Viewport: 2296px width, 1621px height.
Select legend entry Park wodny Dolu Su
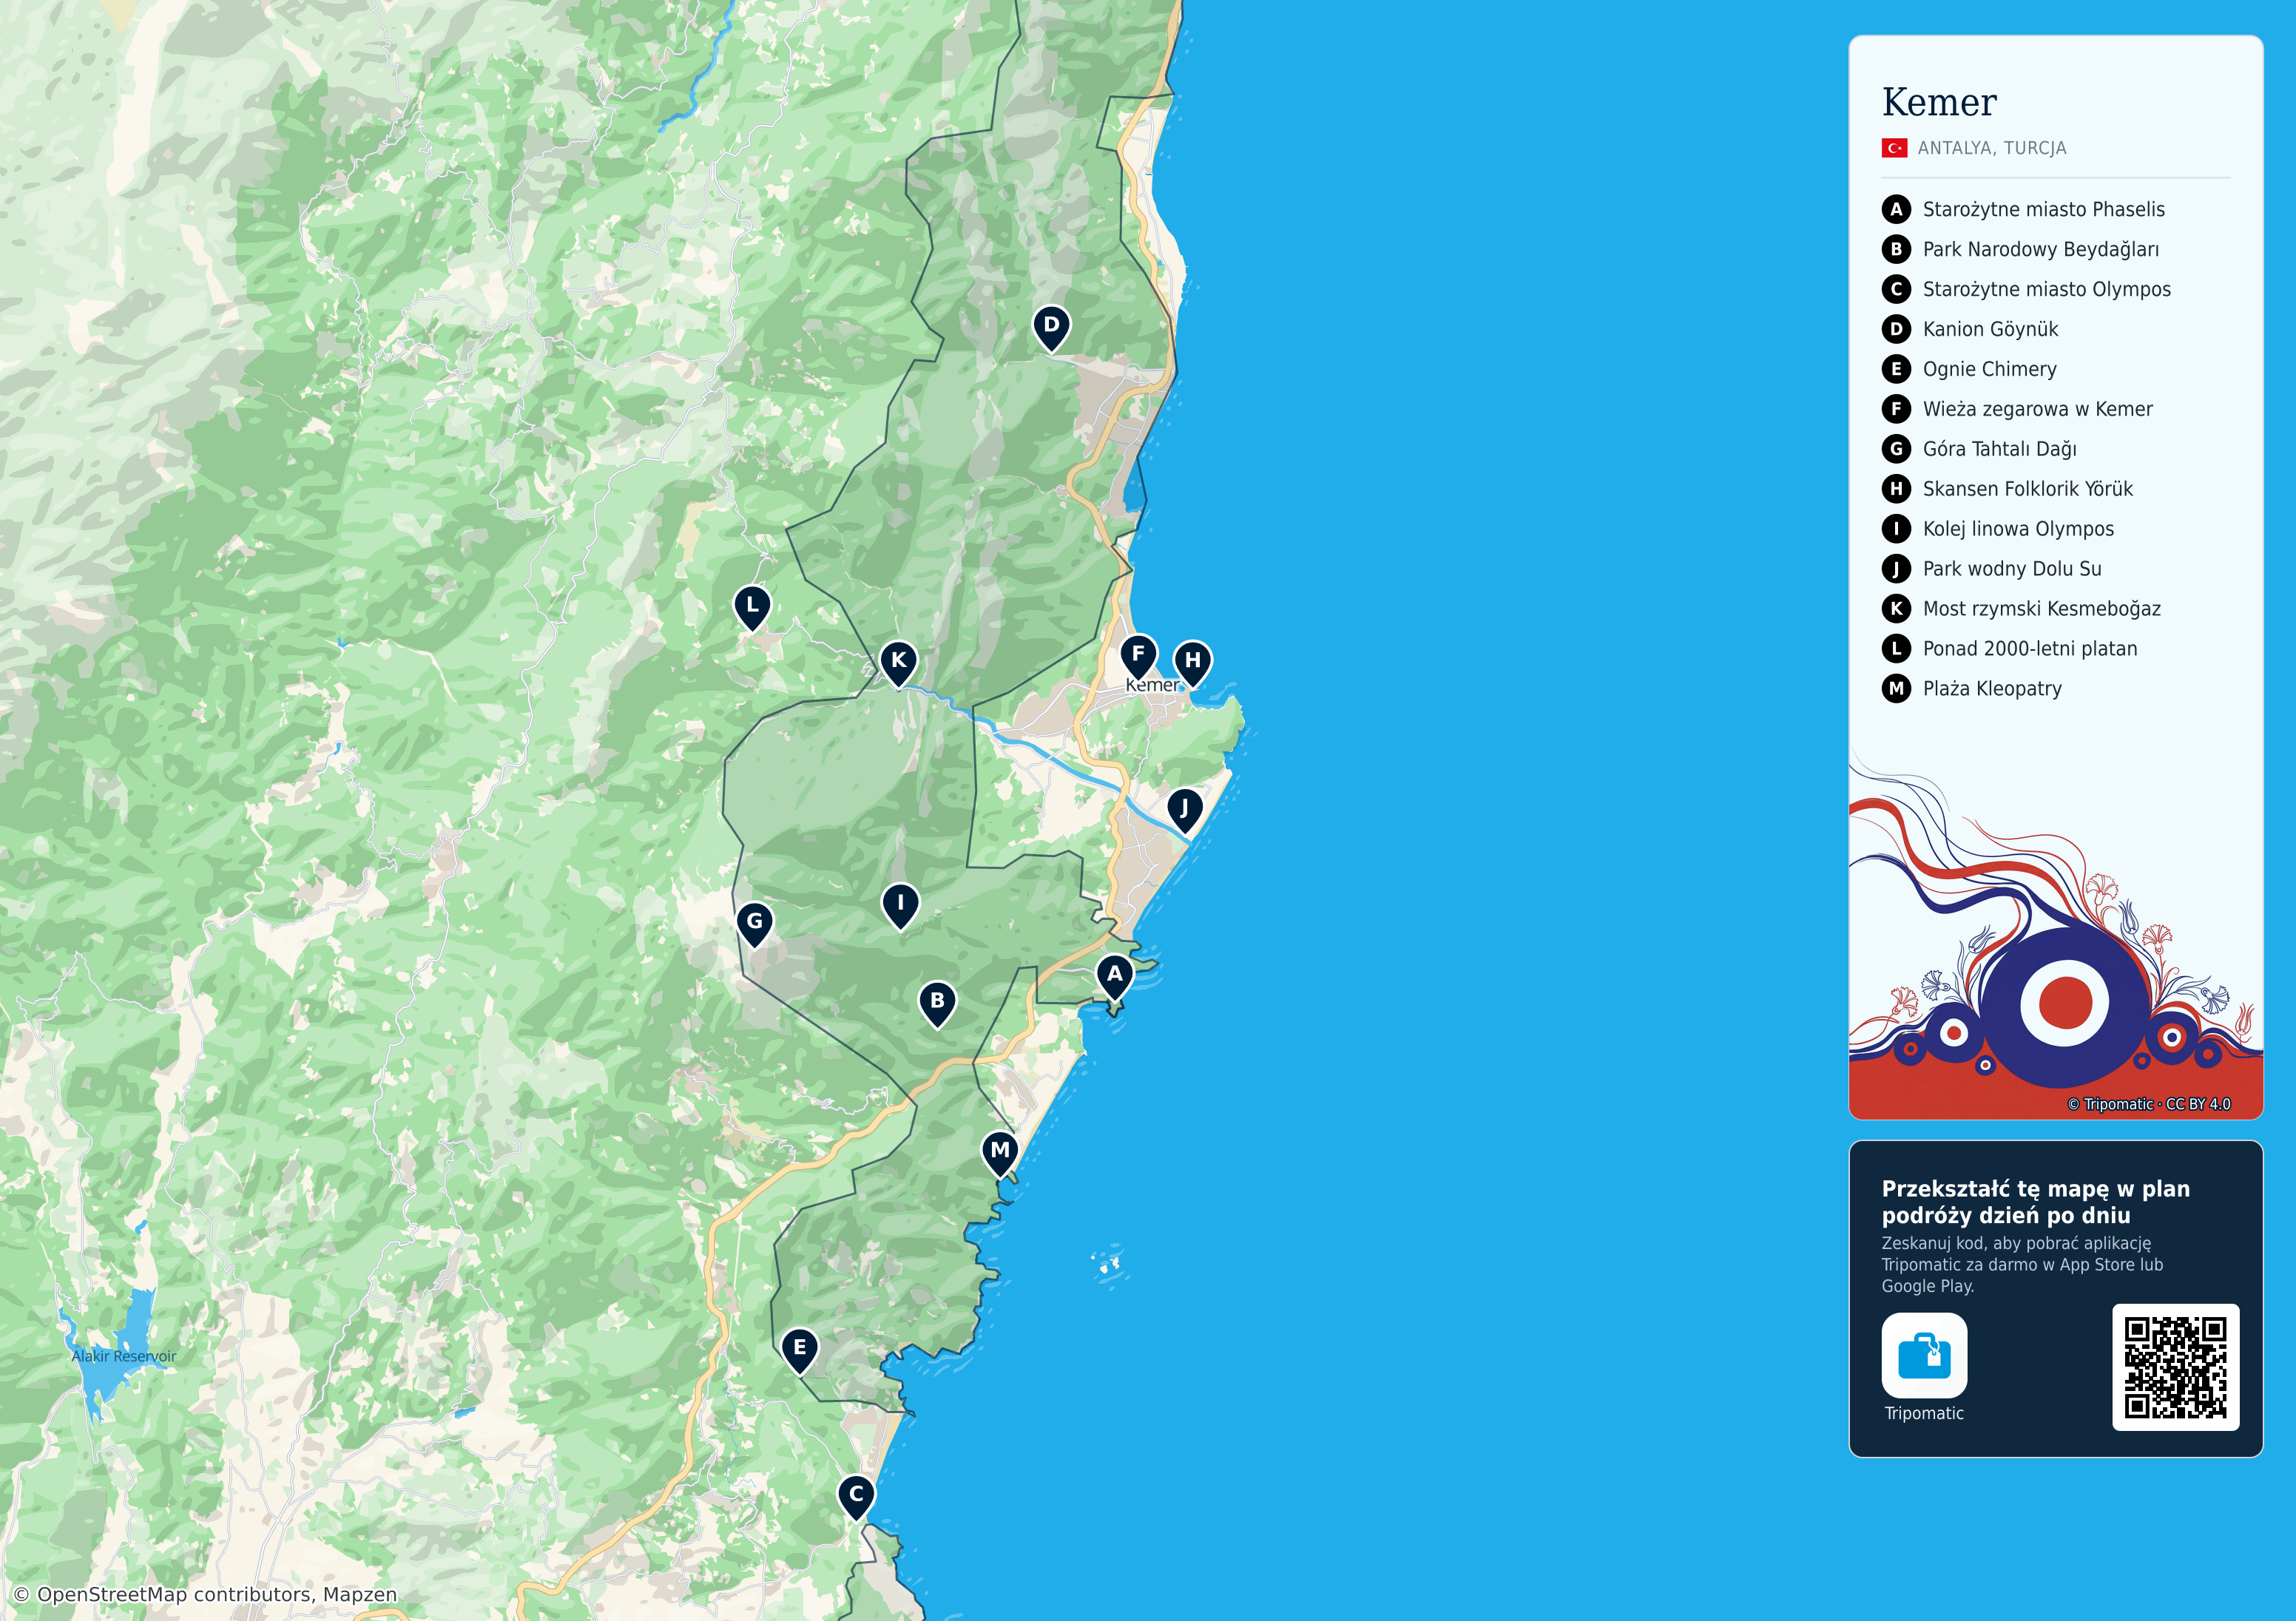tap(2012, 569)
